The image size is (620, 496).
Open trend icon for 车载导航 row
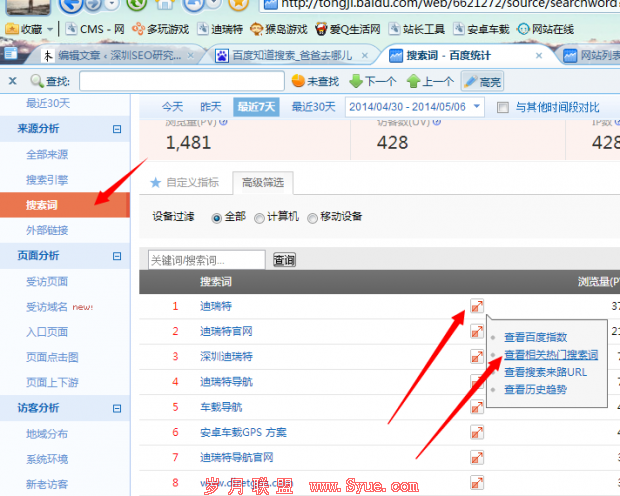(x=477, y=407)
